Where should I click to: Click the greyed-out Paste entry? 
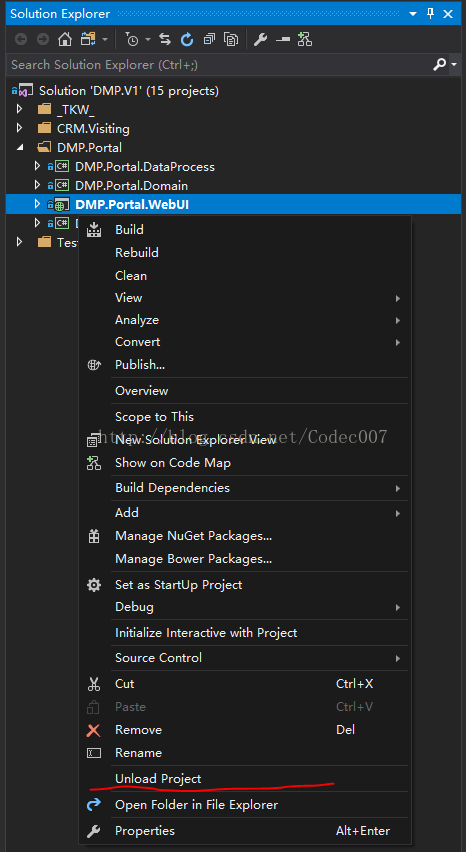pos(244,707)
